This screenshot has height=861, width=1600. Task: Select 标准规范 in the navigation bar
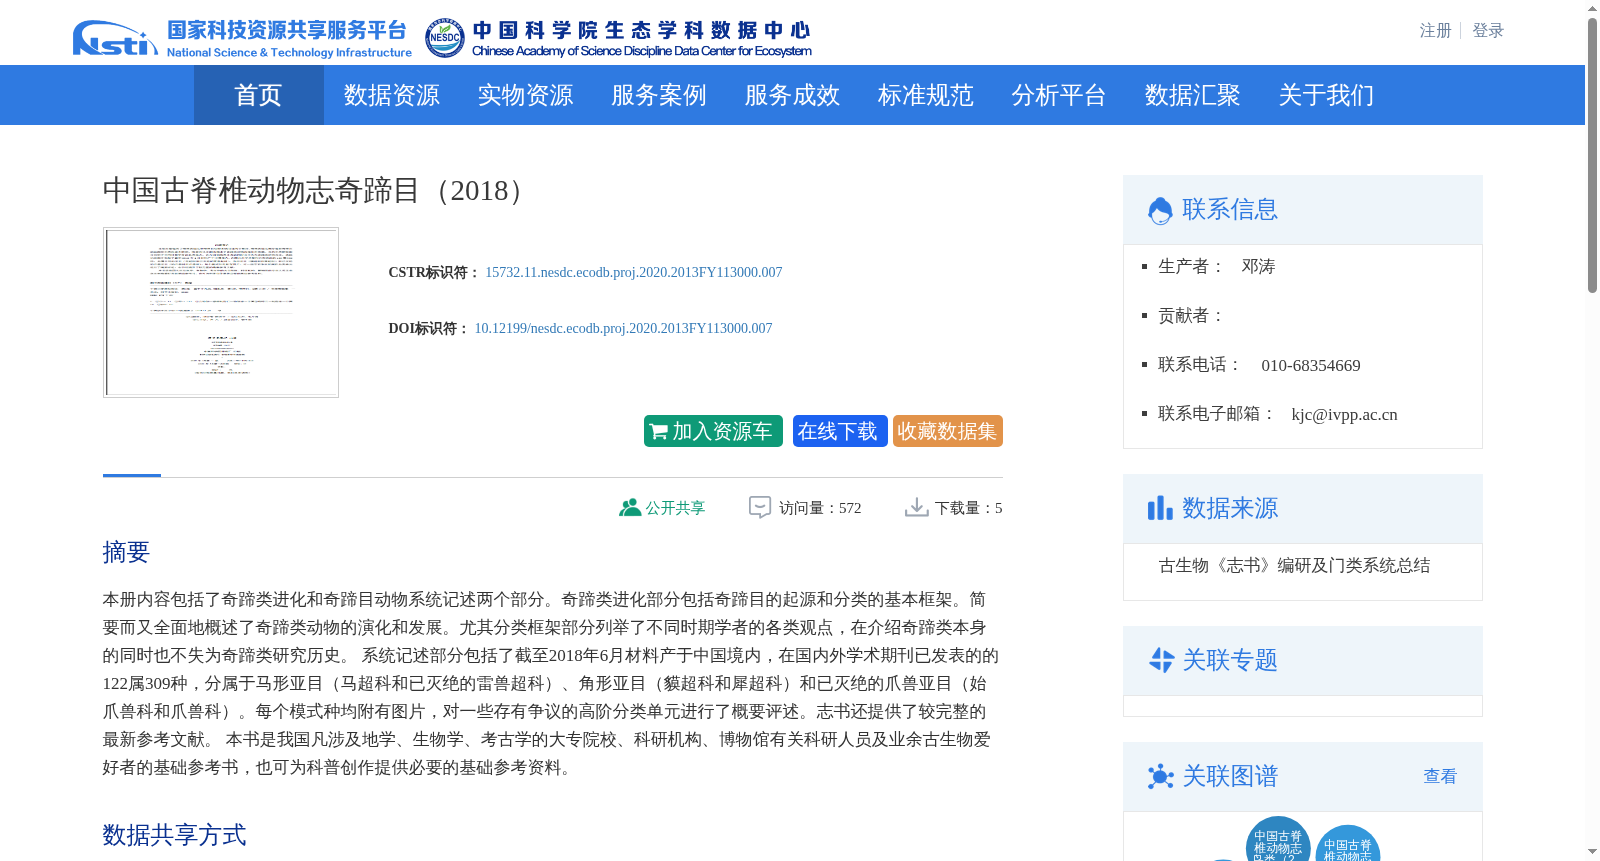(925, 95)
